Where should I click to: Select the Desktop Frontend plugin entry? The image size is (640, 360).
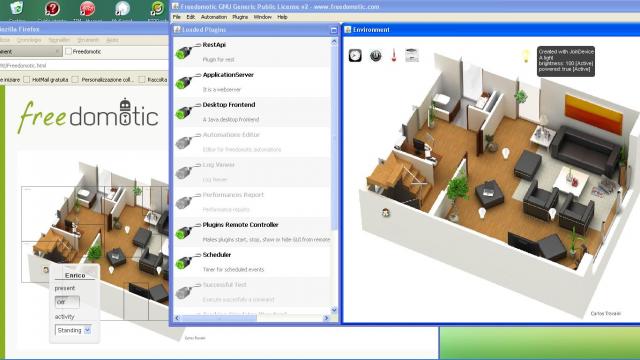click(252, 112)
